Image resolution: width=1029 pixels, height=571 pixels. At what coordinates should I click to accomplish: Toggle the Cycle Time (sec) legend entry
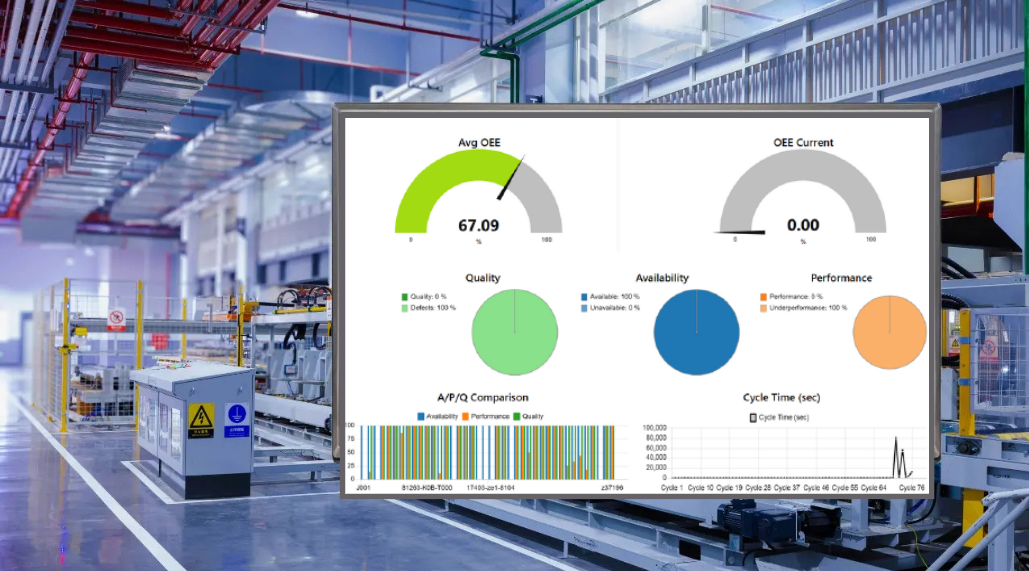pos(779,417)
